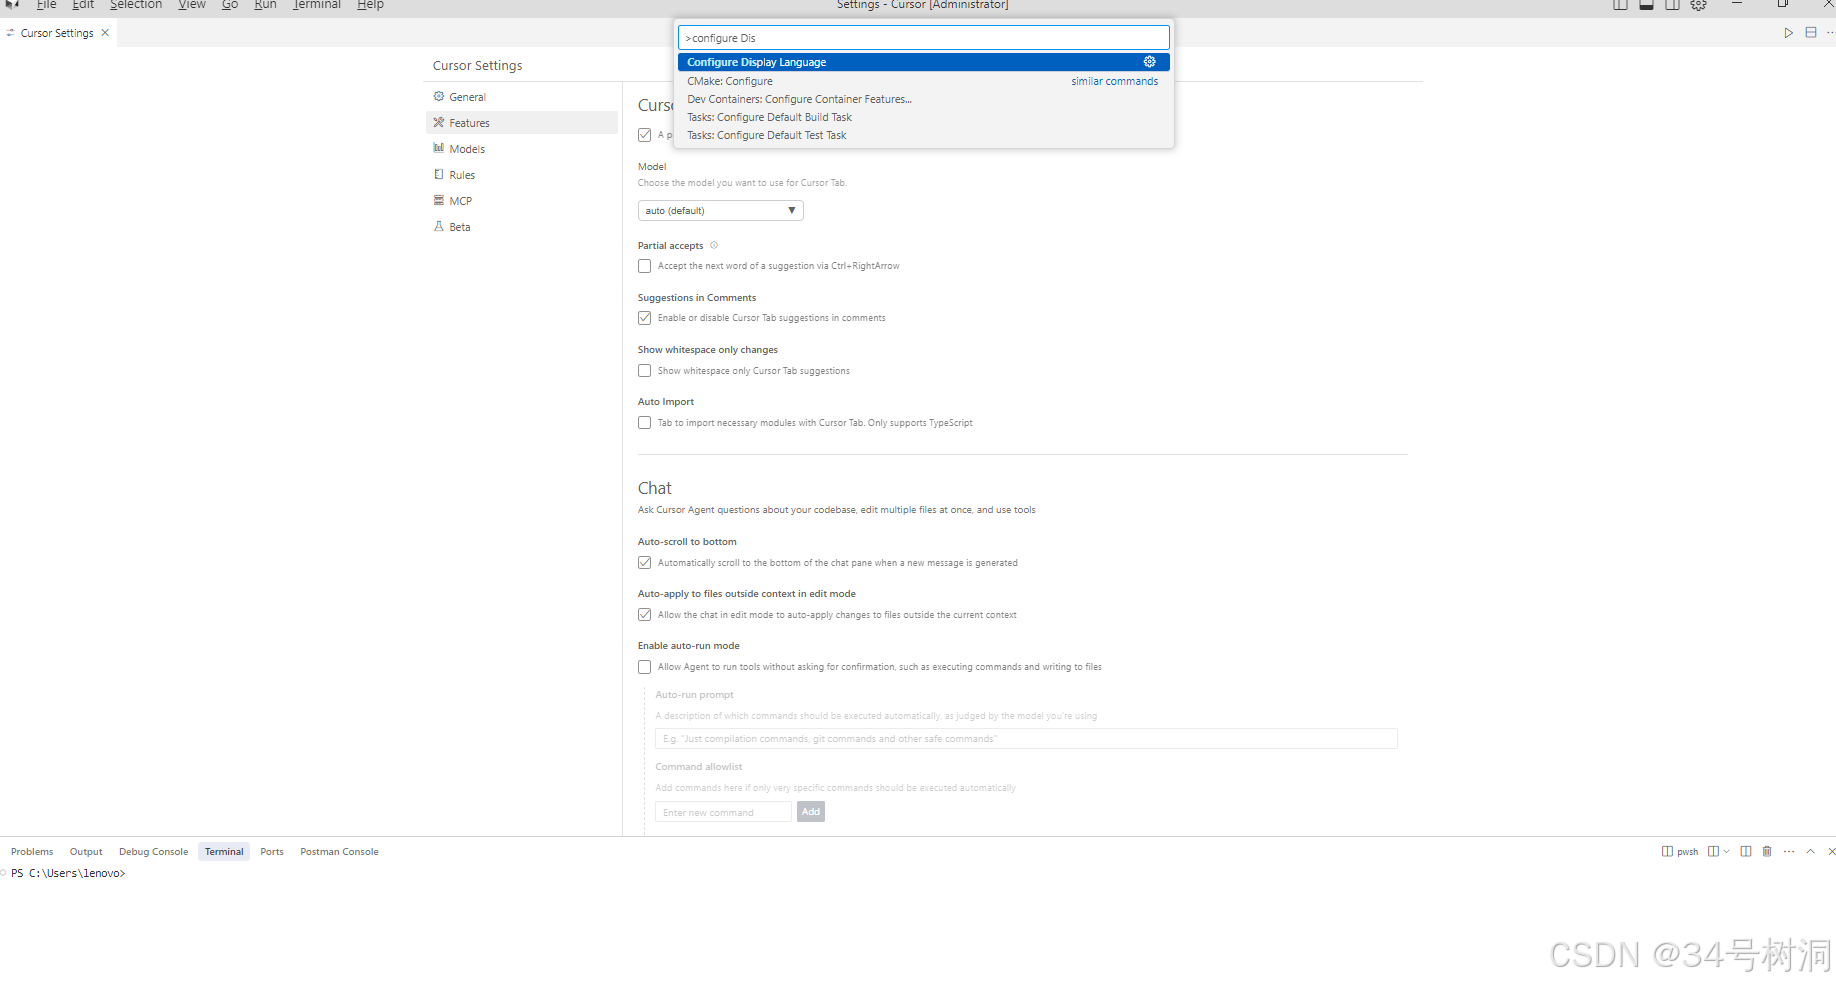Toggle Suggestions in Comments checkbox

(x=645, y=318)
